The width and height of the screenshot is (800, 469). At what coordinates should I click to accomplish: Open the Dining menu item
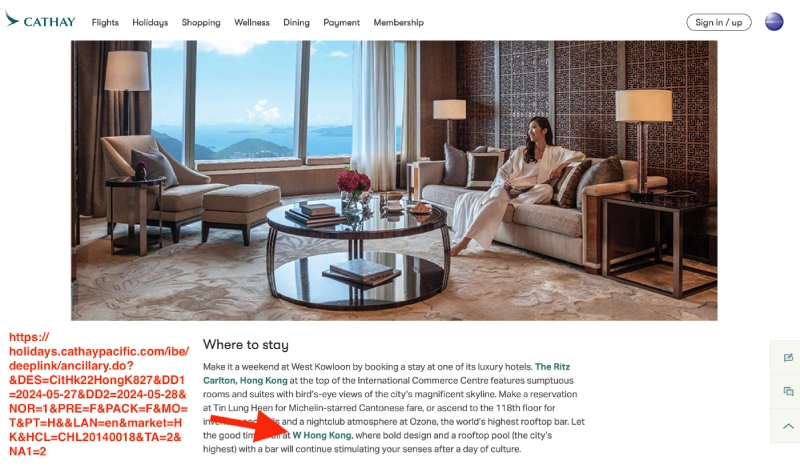[296, 22]
